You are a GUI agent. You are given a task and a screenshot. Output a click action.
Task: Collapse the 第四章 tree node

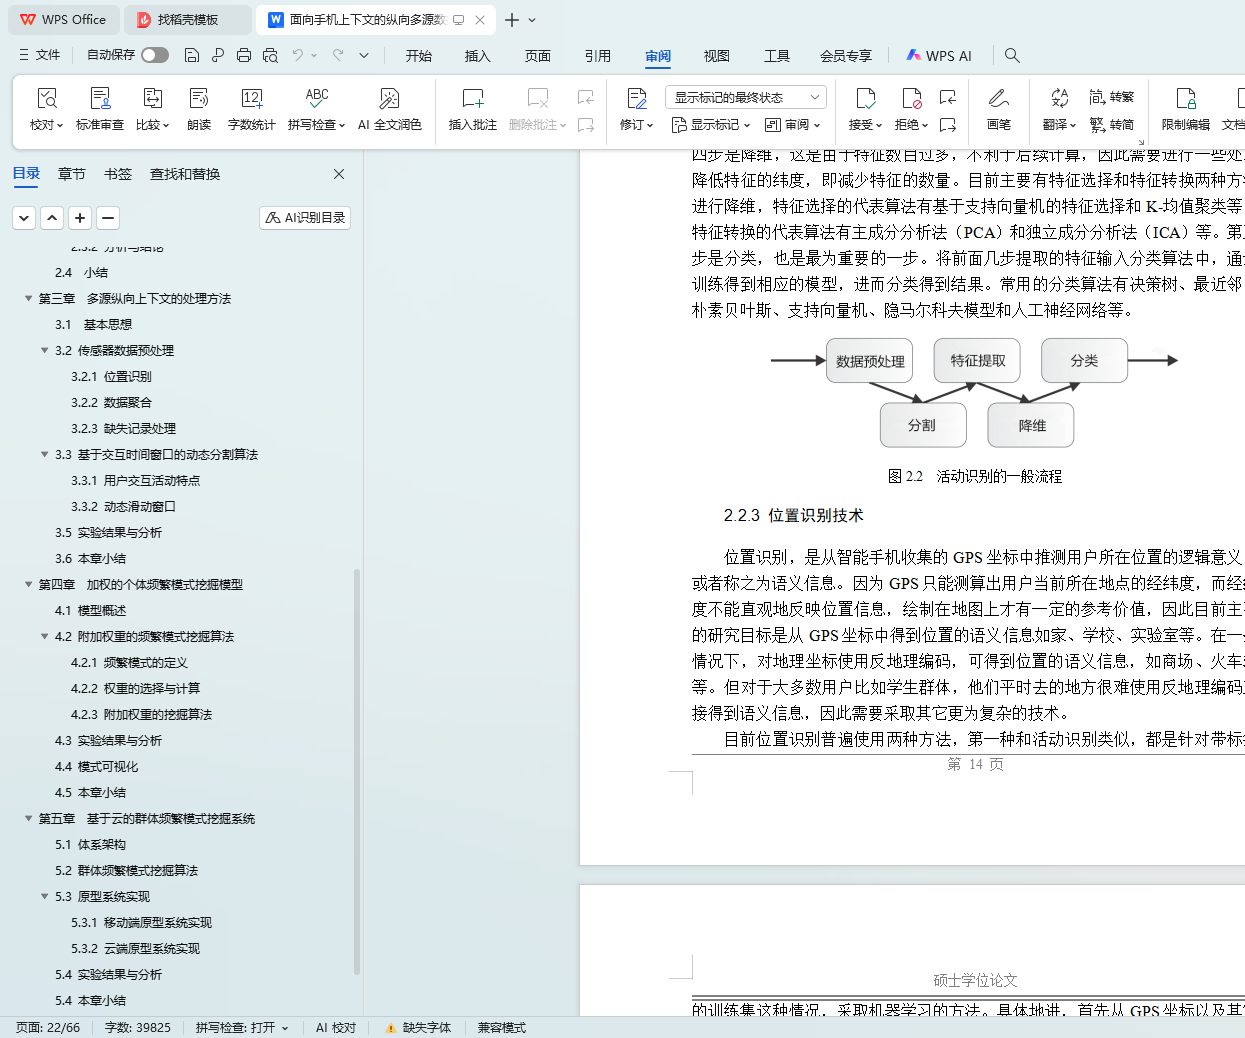[x=28, y=584]
